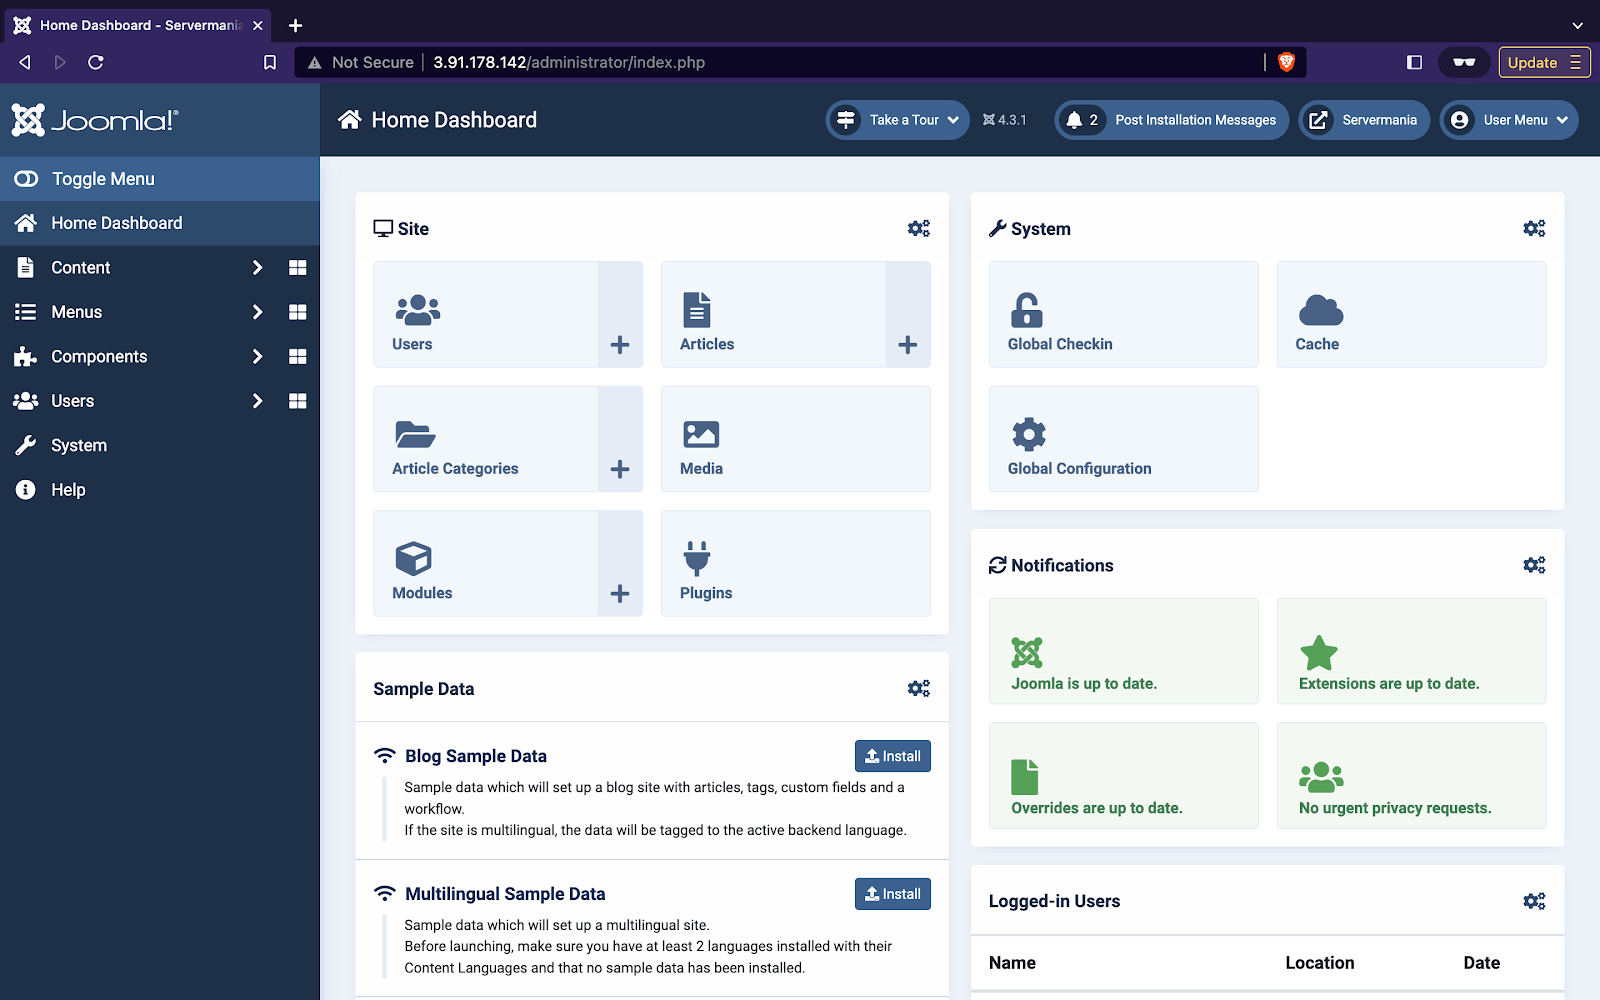
Task: Open Content dashboard grid icon
Action: 297,268
